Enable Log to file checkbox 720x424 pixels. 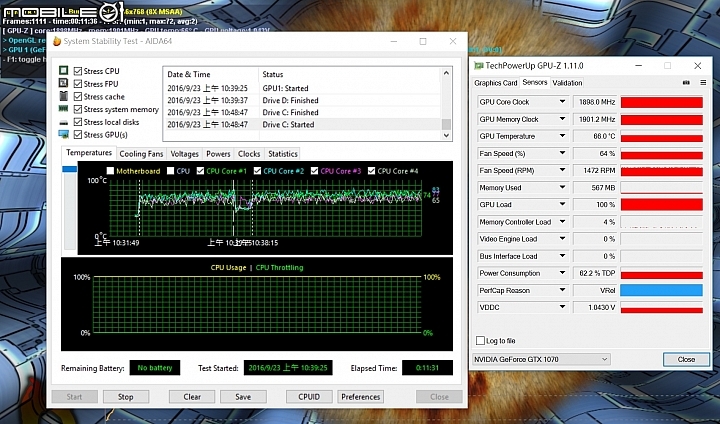[480, 340]
